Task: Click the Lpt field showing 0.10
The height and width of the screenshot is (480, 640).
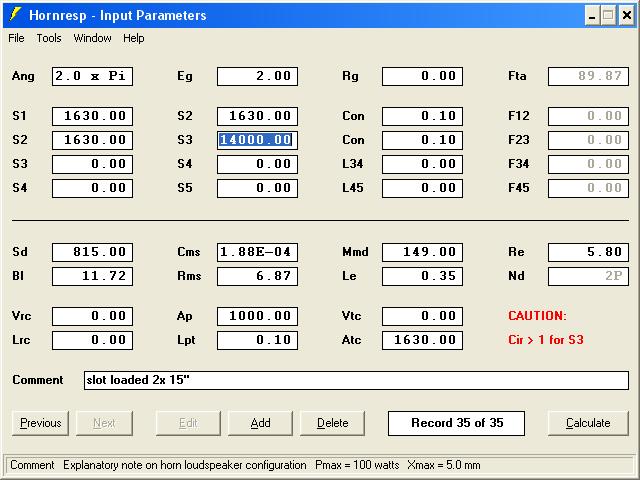Action: 258,340
